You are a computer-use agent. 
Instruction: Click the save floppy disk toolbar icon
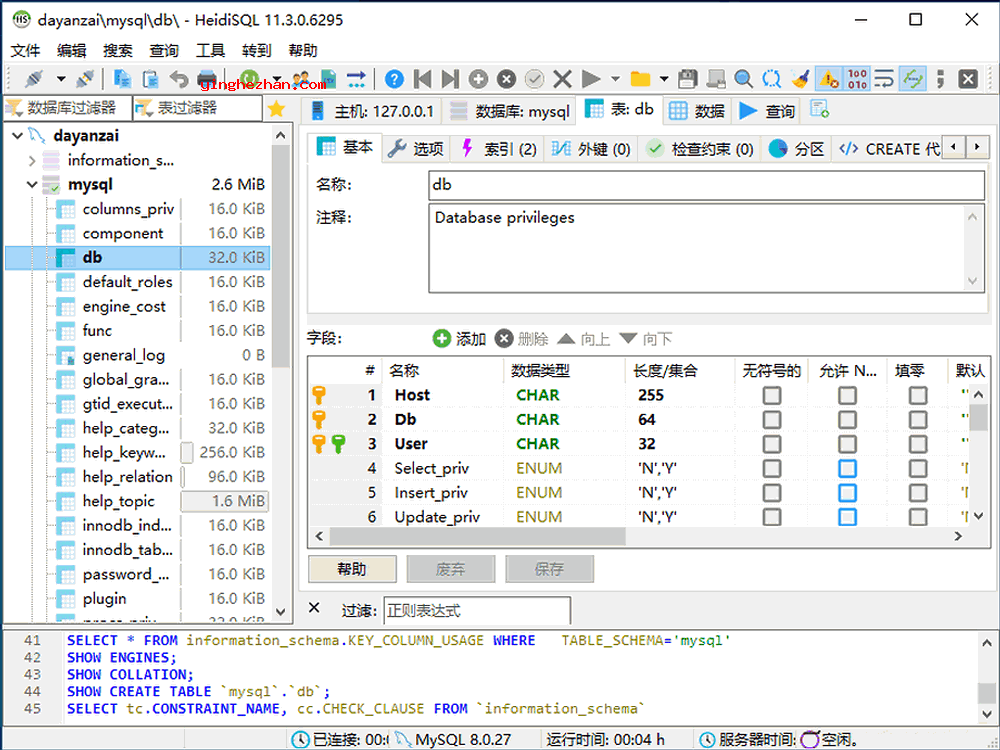pyautogui.click(x=687, y=79)
